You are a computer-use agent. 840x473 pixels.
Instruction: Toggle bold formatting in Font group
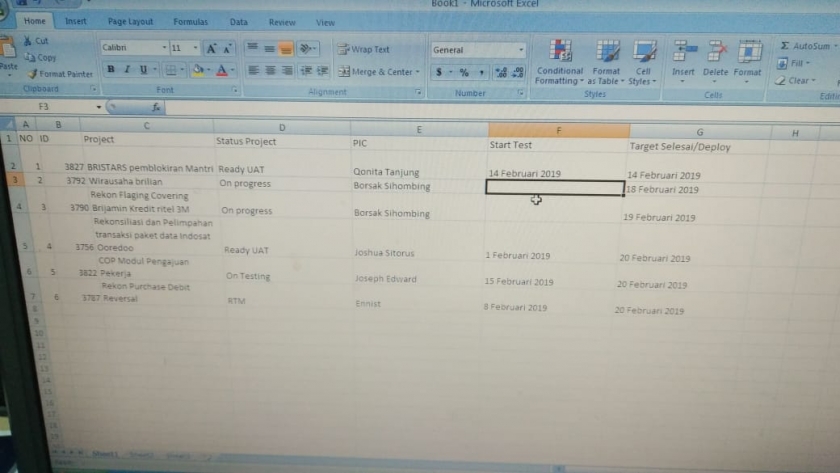[111, 69]
